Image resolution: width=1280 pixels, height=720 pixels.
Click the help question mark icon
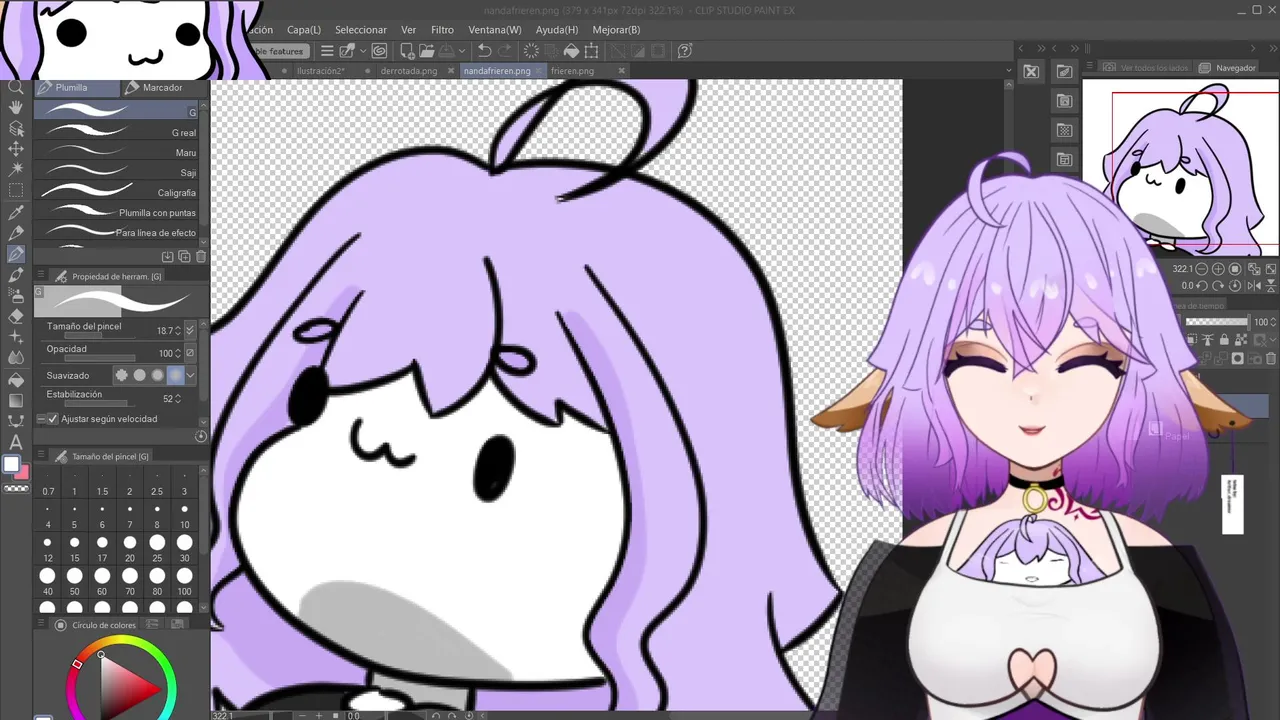pyautogui.click(x=685, y=51)
